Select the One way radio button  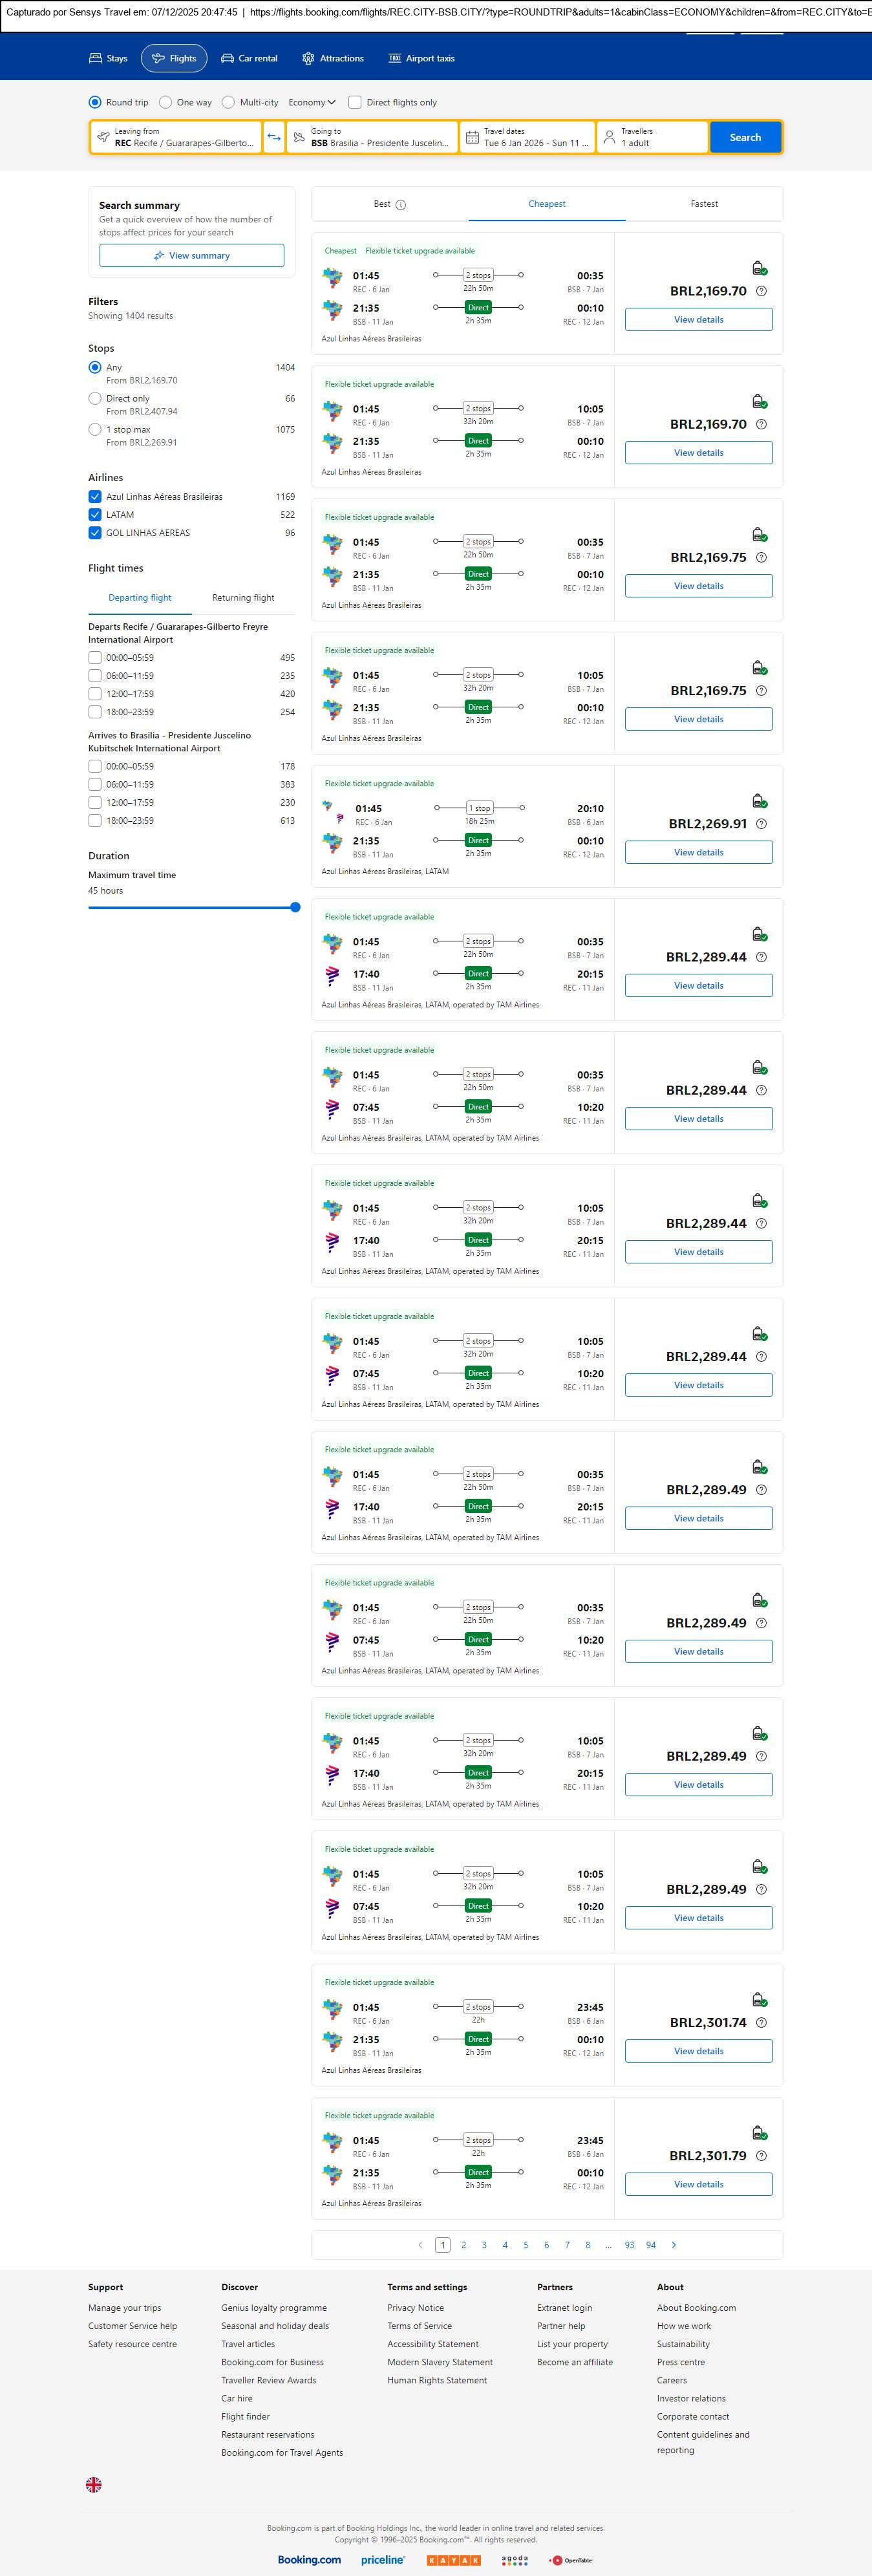pos(166,102)
